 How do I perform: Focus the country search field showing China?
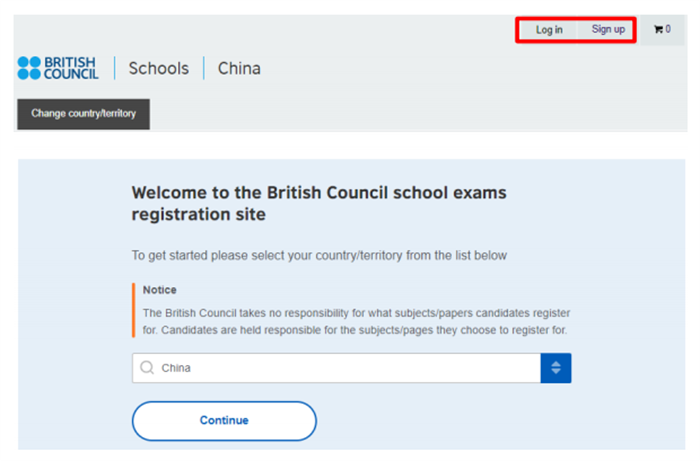pos(336,368)
